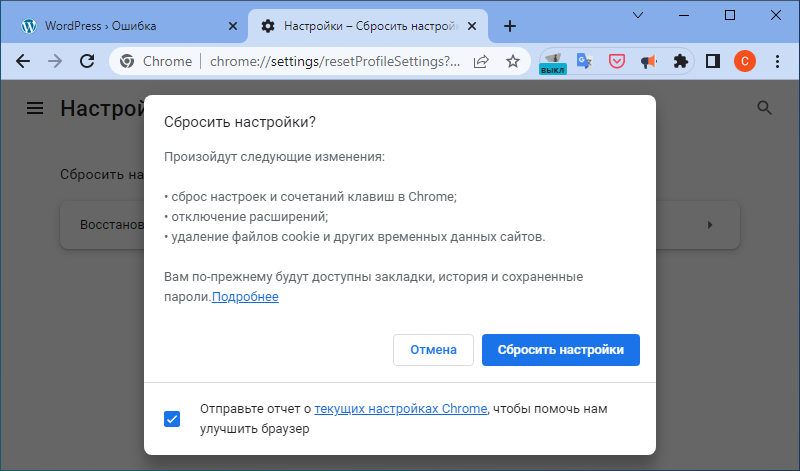Close the Настройки settings tab
Viewport: 800px width, 471px height.
click(x=472, y=26)
